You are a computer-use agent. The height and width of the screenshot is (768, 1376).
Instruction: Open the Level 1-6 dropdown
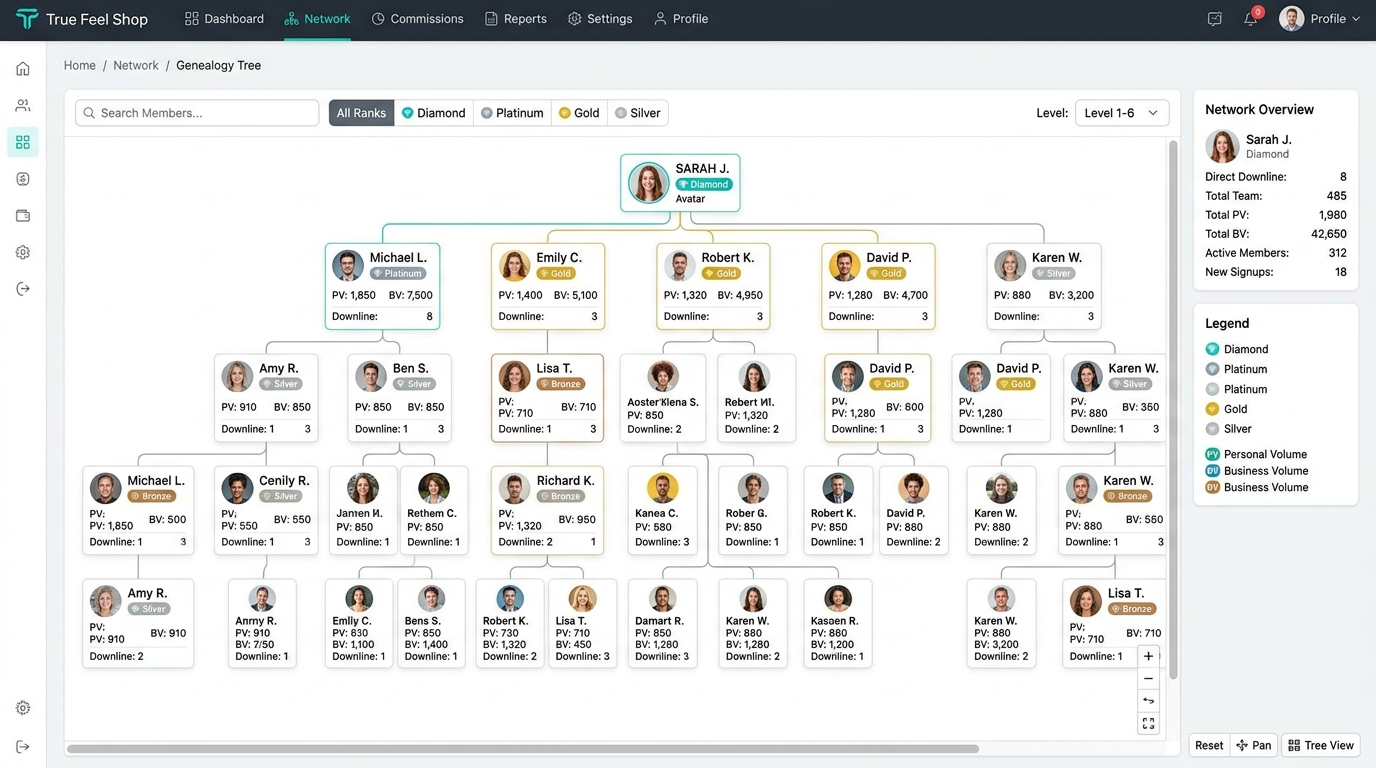coord(1121,113)
